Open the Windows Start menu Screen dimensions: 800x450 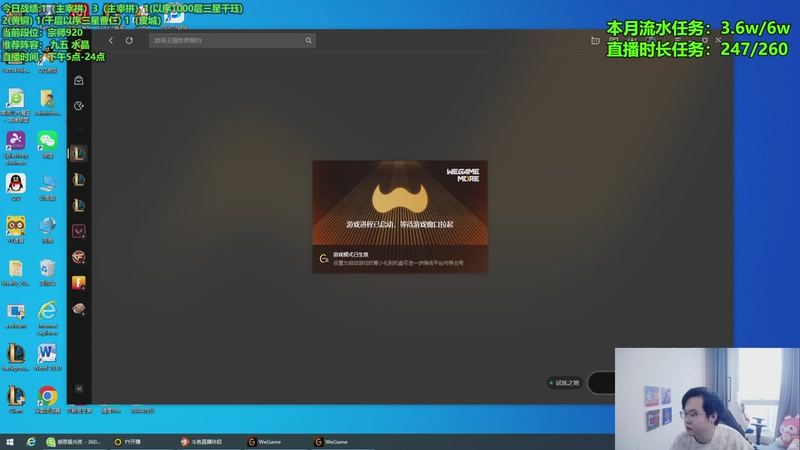[10, 442]
